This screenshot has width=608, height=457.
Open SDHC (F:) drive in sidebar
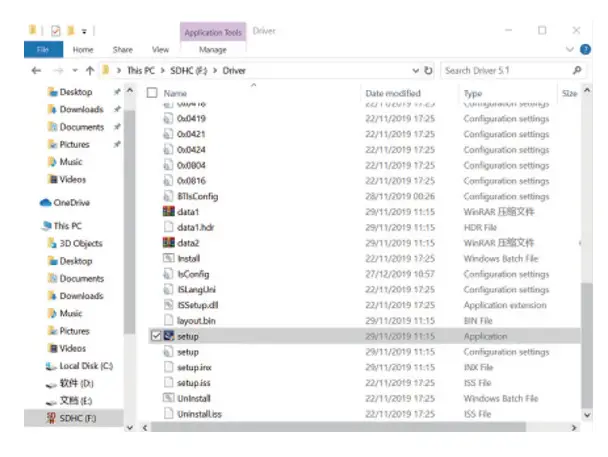click(x=74, y=418)
